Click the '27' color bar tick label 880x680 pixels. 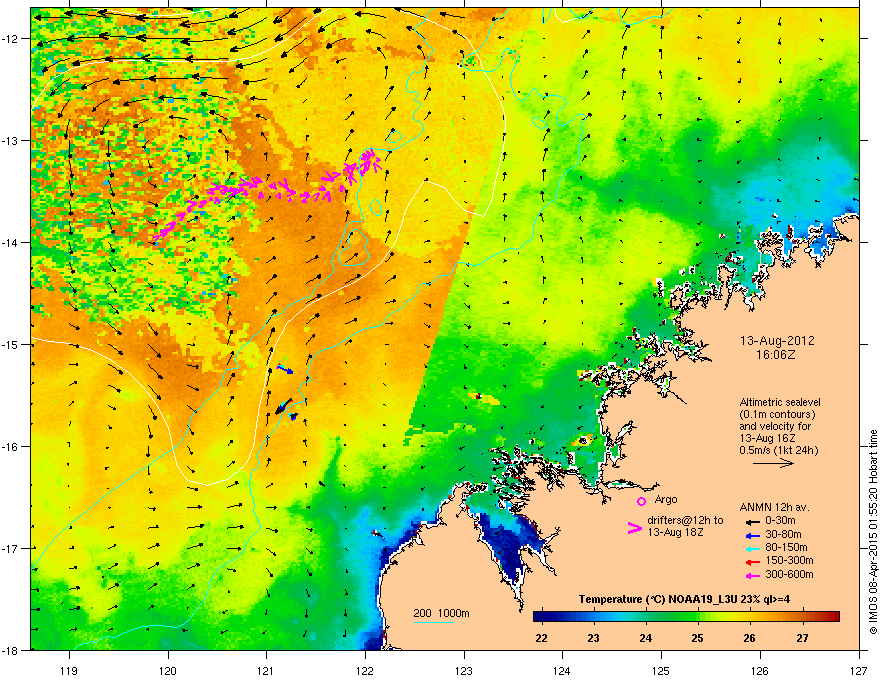[802, 638]
